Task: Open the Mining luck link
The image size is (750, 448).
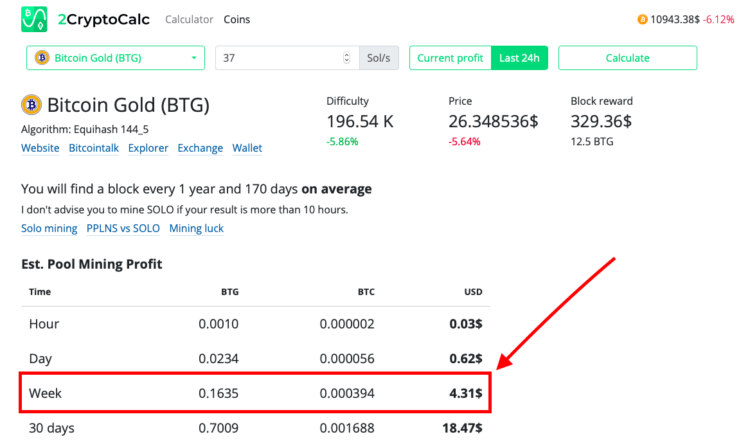Action: point(196,229)
